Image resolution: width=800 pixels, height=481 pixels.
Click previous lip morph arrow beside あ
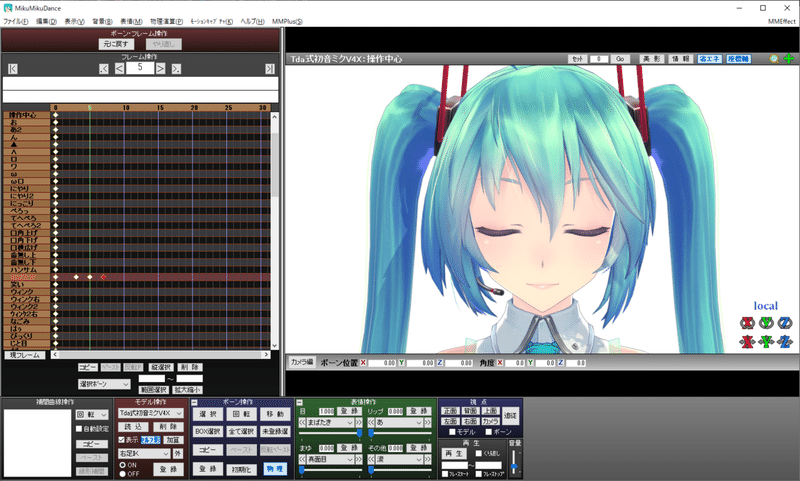371,423
